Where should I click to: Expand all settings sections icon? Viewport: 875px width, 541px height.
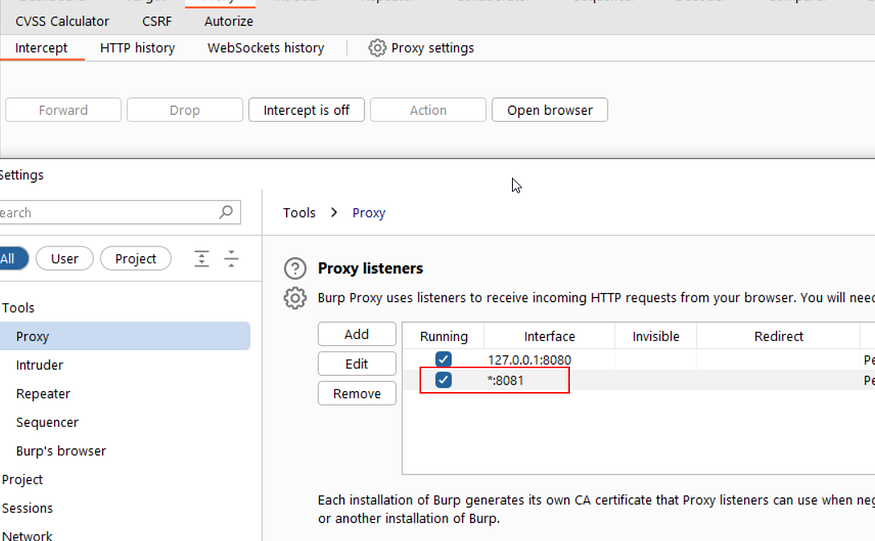click(201, 258)
